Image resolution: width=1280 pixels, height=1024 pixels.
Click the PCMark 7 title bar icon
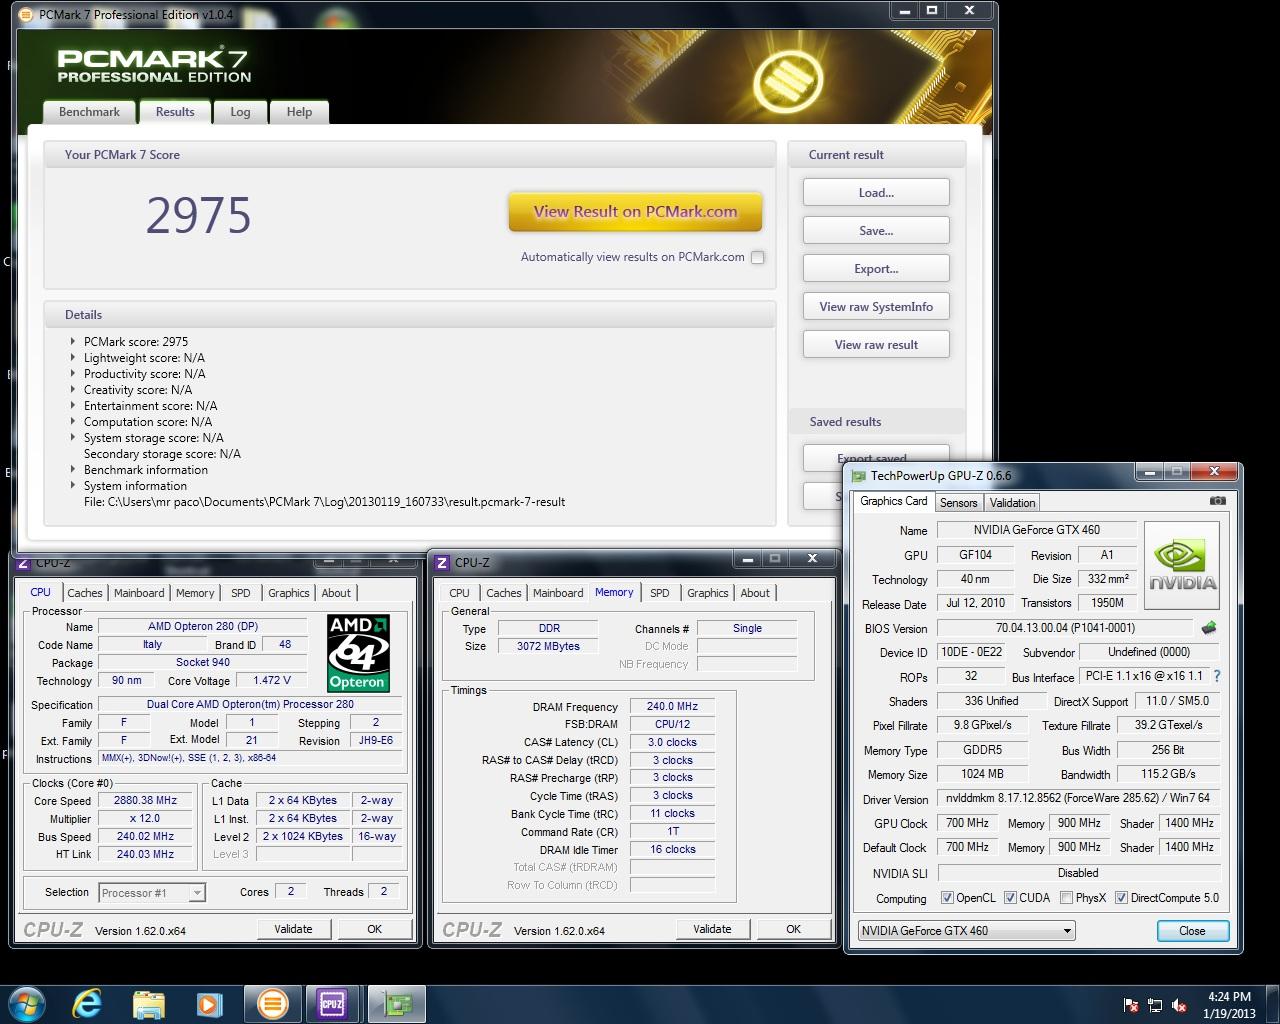coord(26,14)
